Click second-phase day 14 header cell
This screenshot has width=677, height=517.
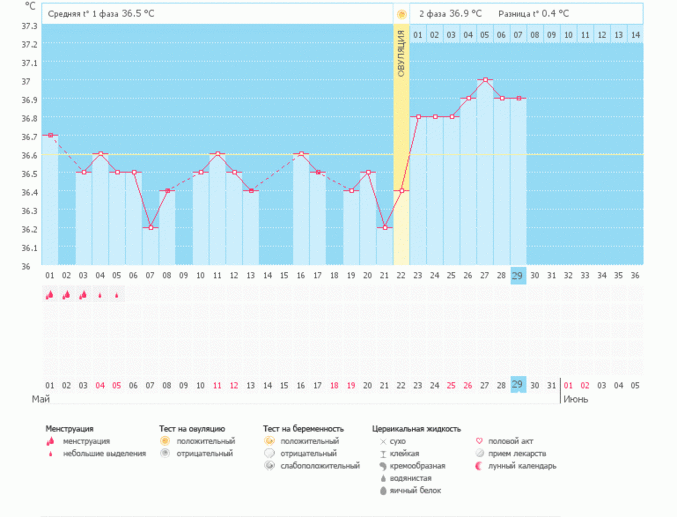[635, 35]
